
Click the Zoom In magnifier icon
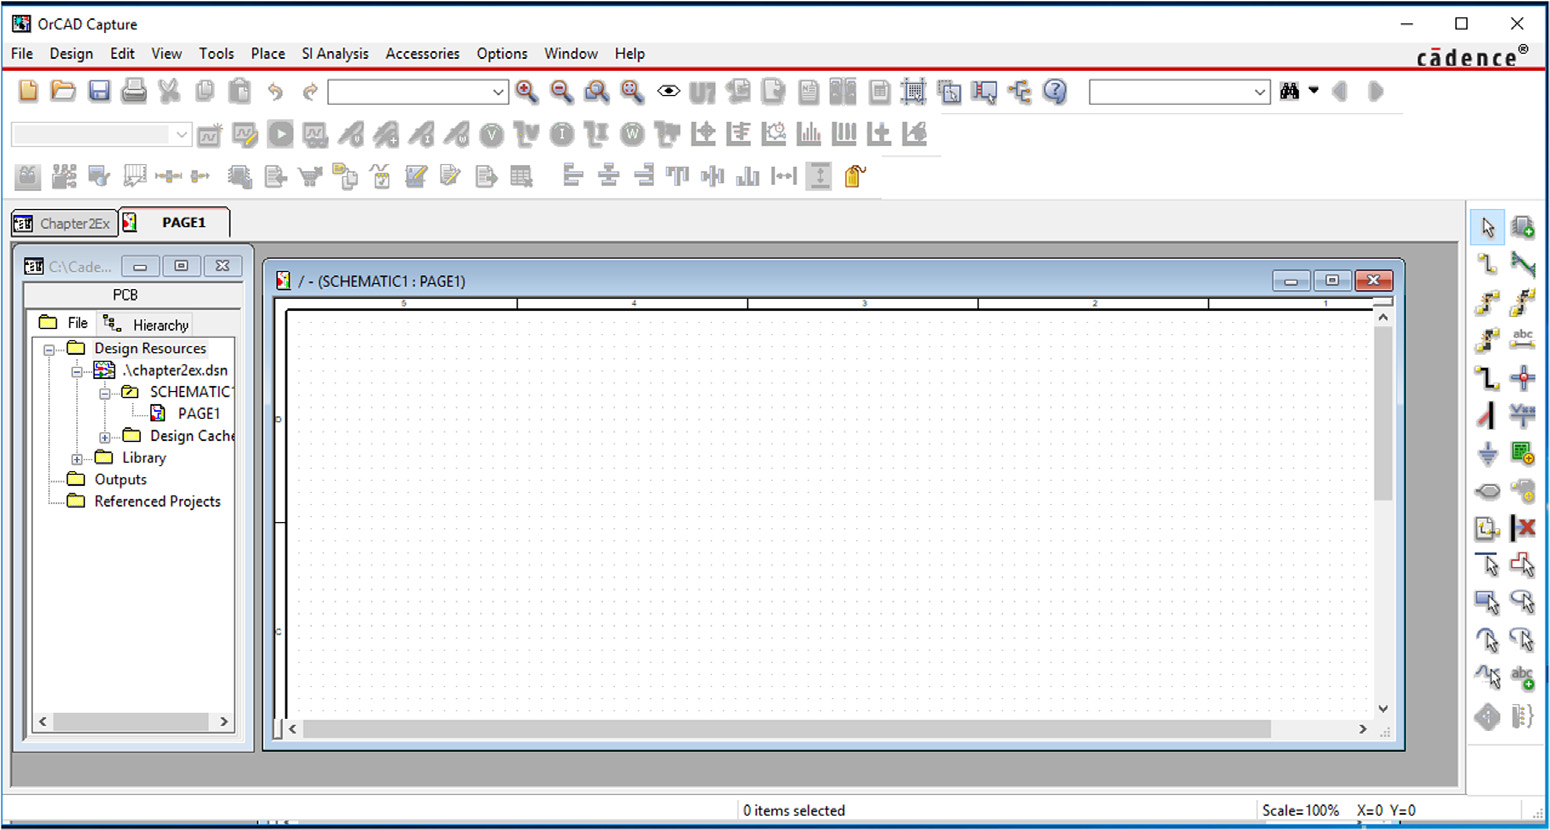[526, 92]
